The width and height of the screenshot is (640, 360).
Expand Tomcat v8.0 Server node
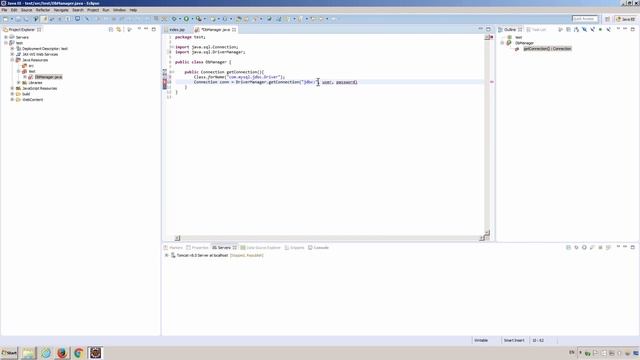coord(167,256)
